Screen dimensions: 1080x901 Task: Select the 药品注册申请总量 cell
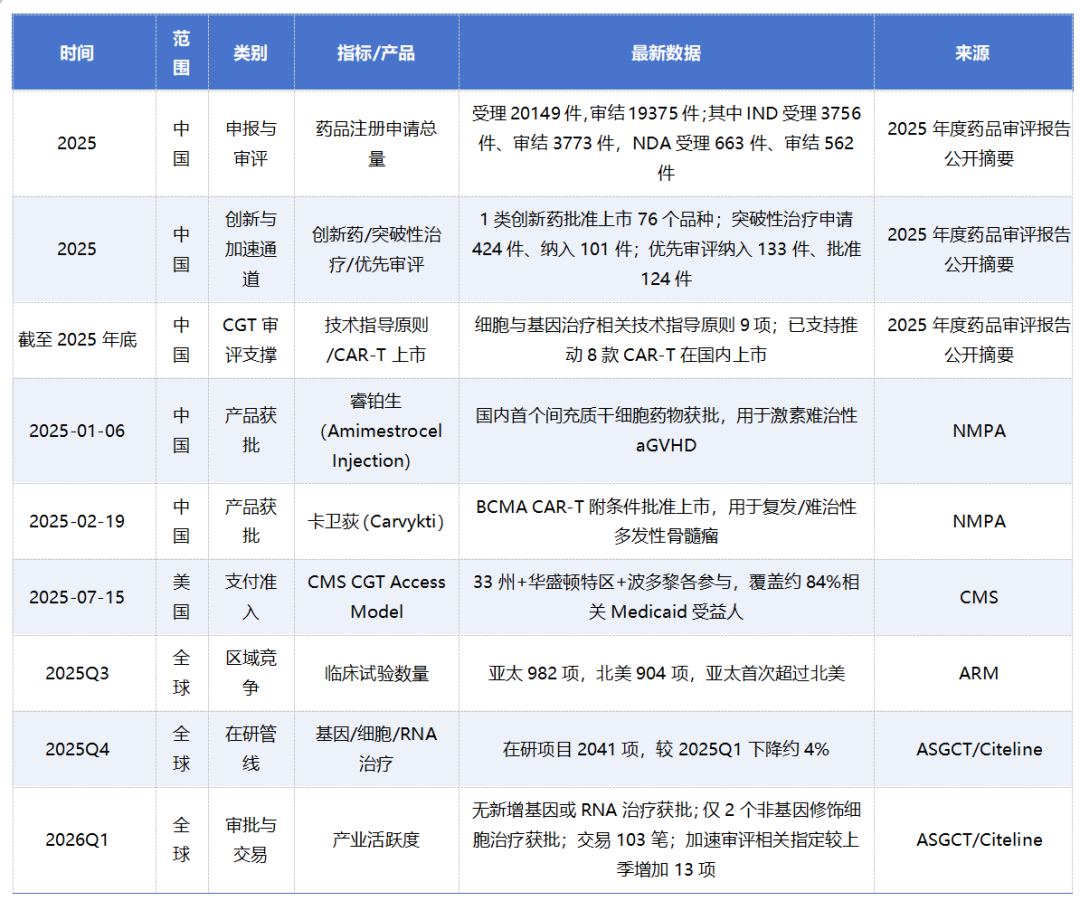tap(376, 143)
